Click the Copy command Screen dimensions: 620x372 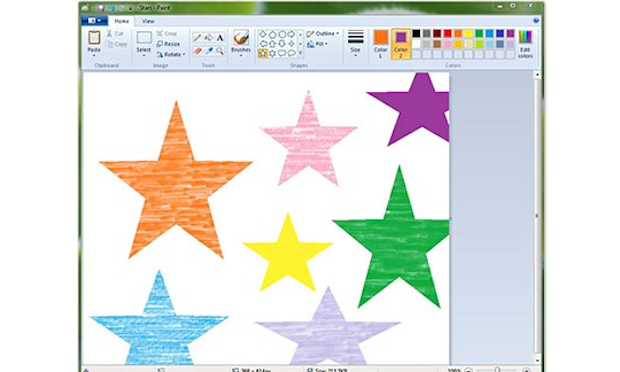pyautogui.click(x=117, y=44)
